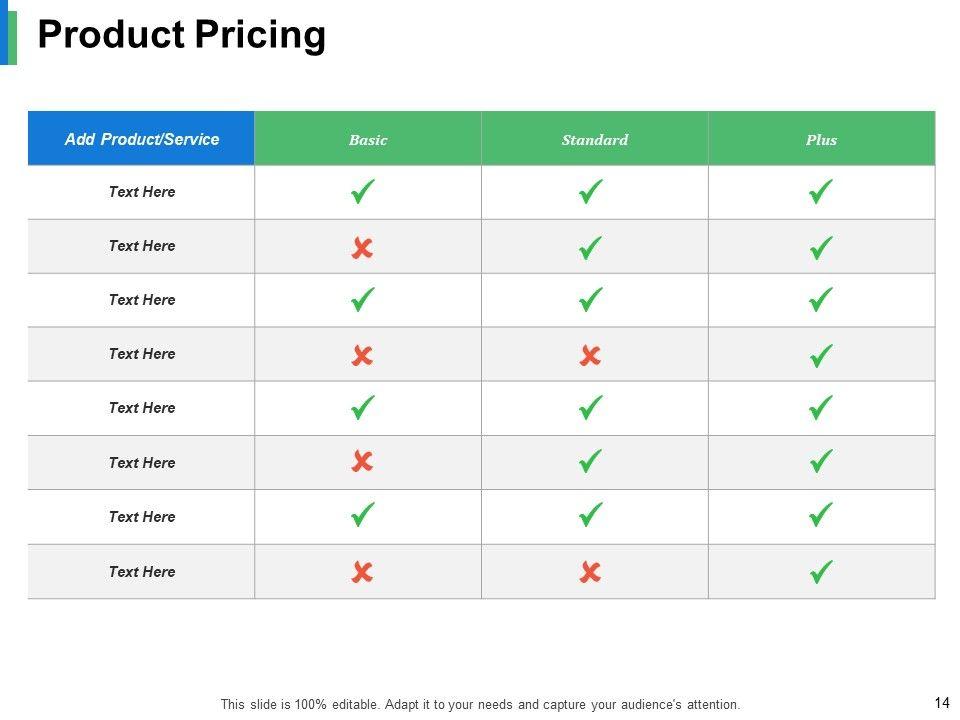This screenshot has width=960, height=720.
Task: Click the red cross in Basic column, last row
Action: [363, 572]
